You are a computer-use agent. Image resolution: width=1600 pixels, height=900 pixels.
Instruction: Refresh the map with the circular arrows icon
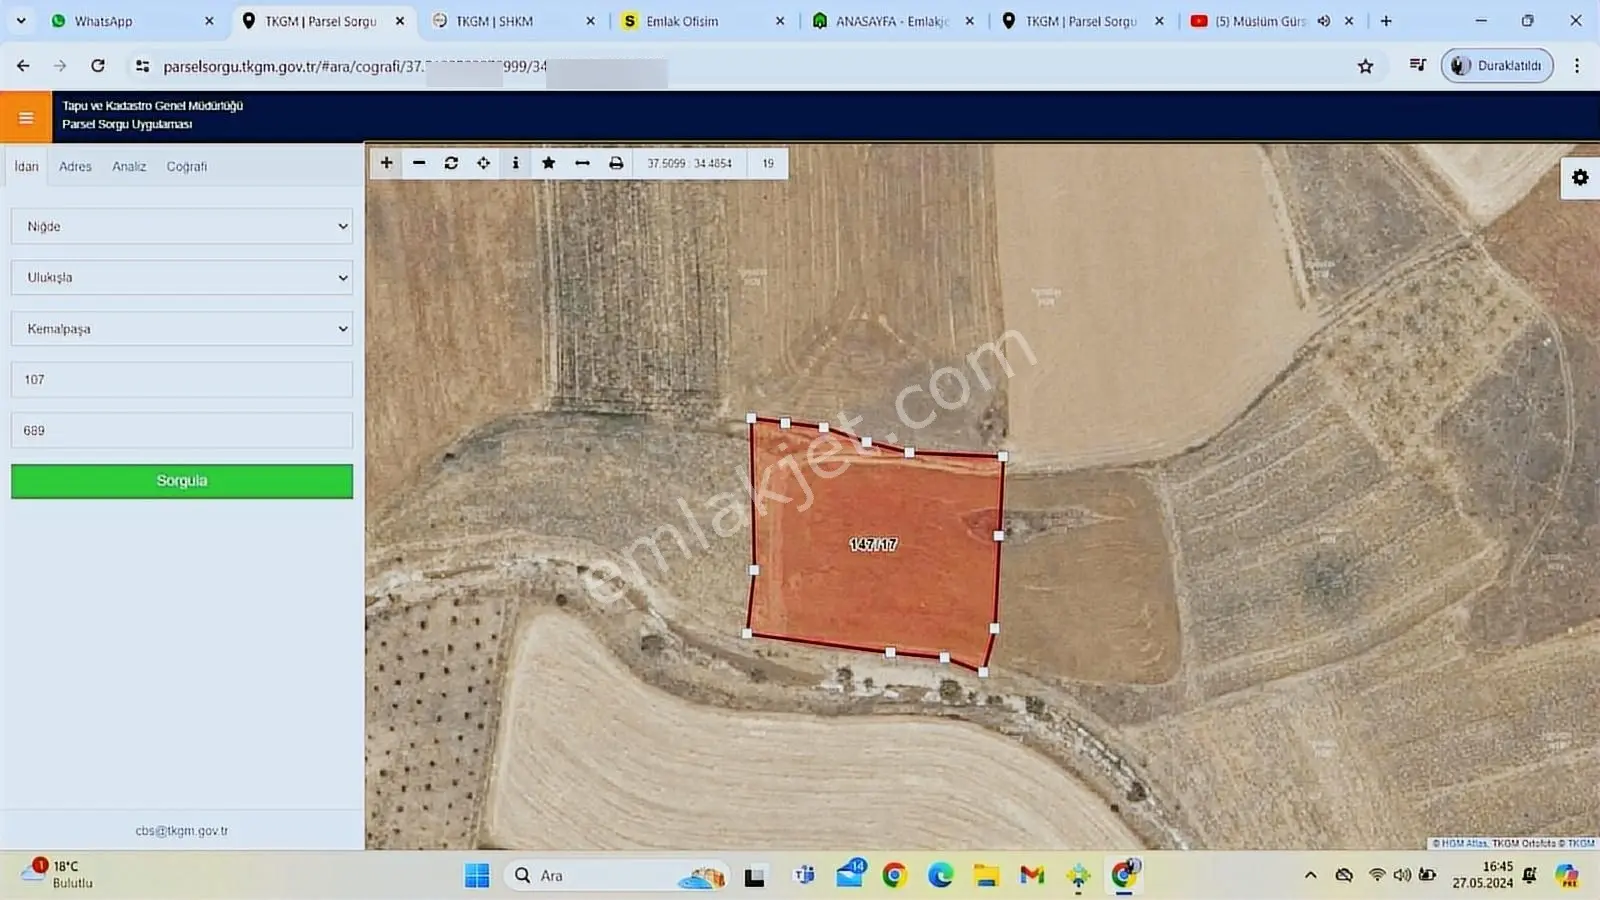(x=451, y=163)
